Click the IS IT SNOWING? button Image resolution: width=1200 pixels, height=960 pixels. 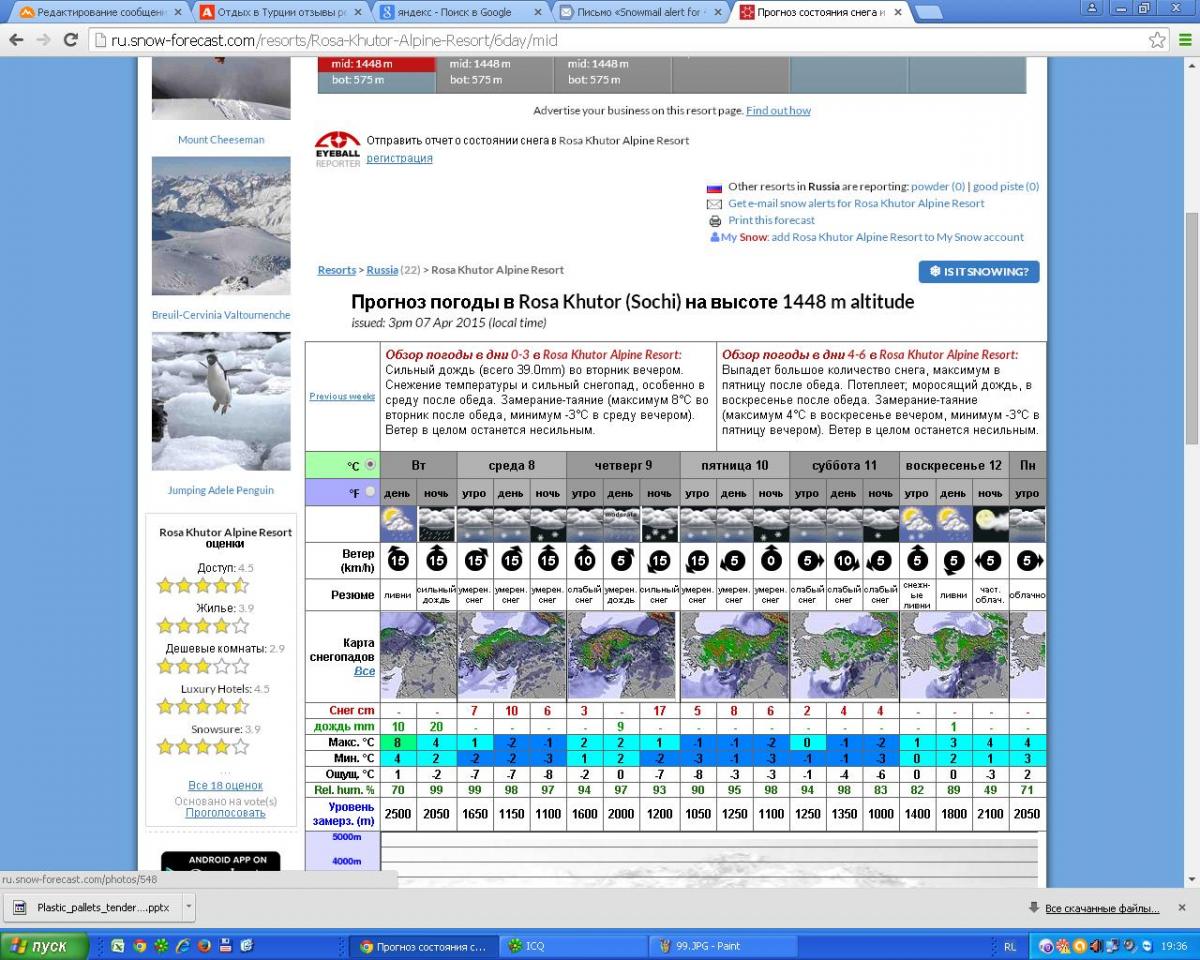pos(979,272)
